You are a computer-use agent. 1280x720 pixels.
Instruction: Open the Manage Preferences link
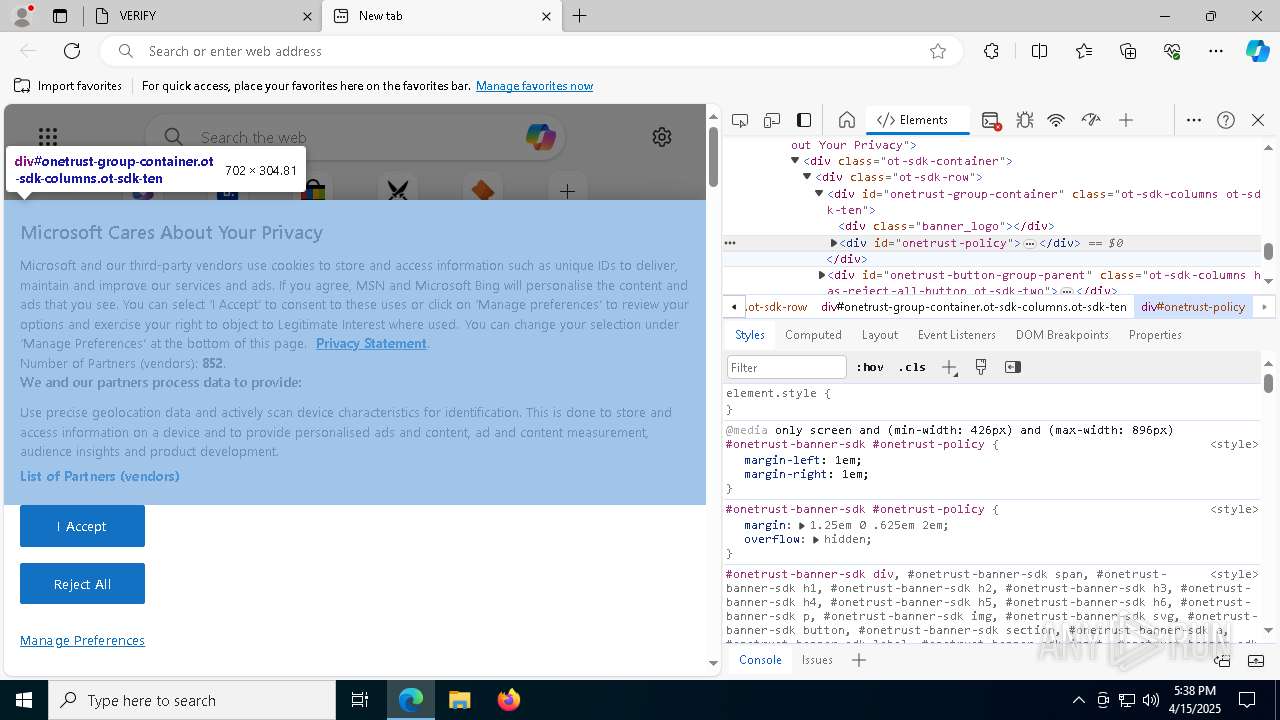[x=82, y=640]
